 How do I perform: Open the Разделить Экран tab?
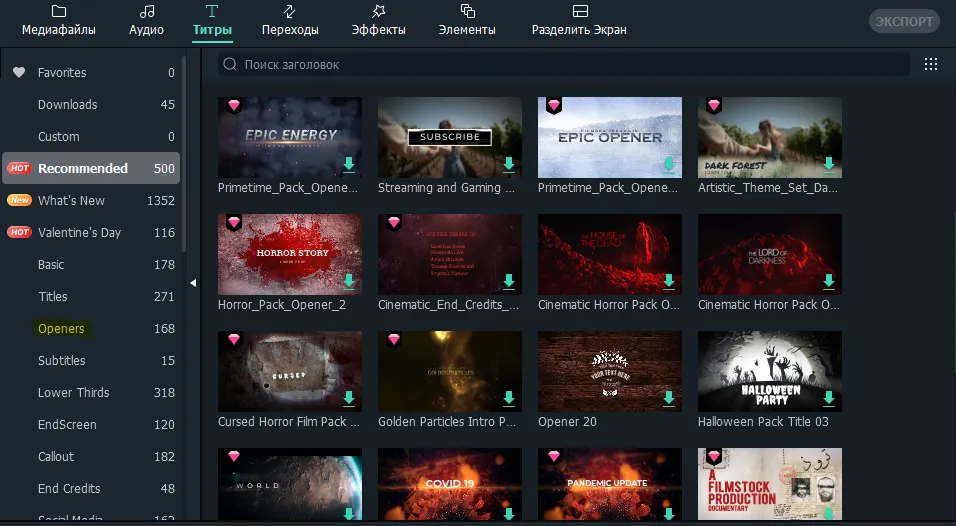point(579,21)
